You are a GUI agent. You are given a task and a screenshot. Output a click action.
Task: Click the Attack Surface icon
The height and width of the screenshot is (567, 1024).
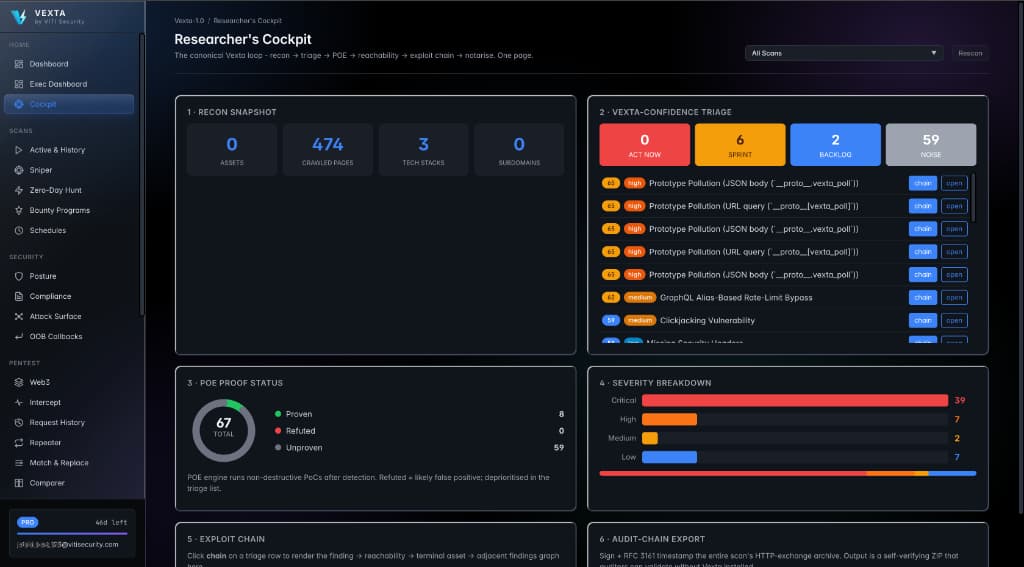(18, 316)
